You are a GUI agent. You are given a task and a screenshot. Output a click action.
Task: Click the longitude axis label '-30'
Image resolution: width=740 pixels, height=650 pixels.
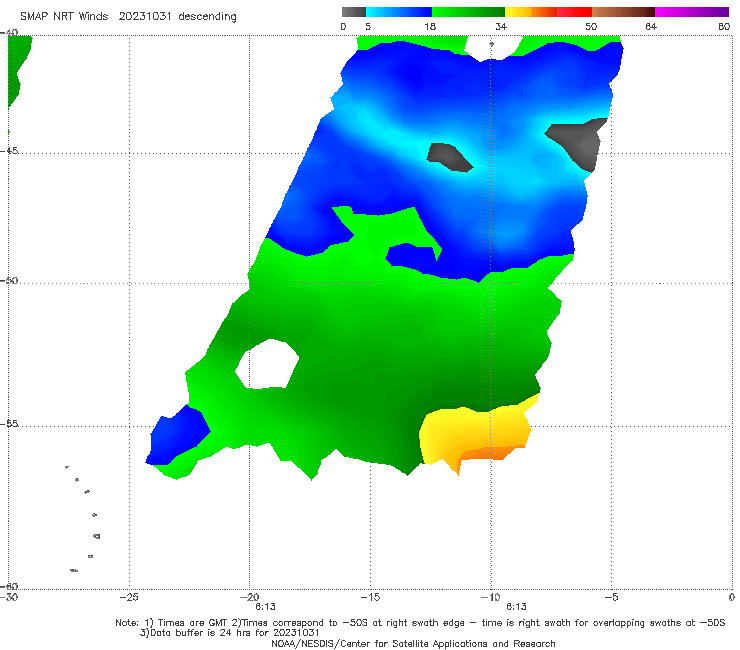[9, 597]
